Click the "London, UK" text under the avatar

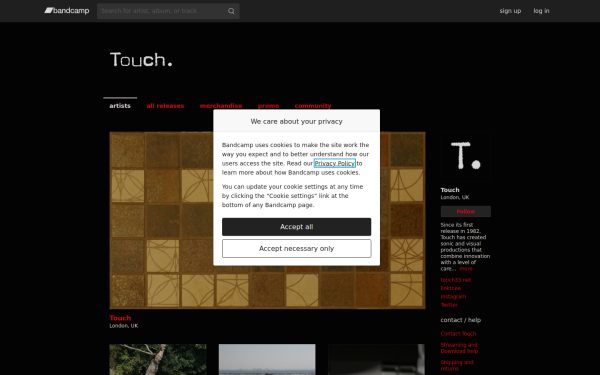455,197
